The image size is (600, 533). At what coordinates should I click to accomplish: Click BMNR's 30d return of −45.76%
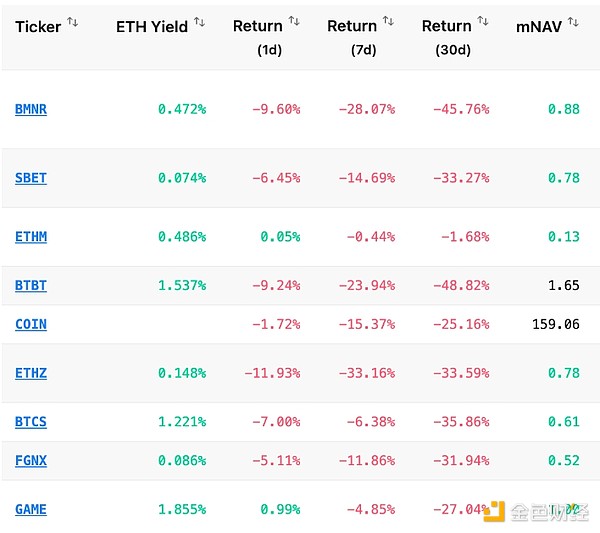coord(461,109)
